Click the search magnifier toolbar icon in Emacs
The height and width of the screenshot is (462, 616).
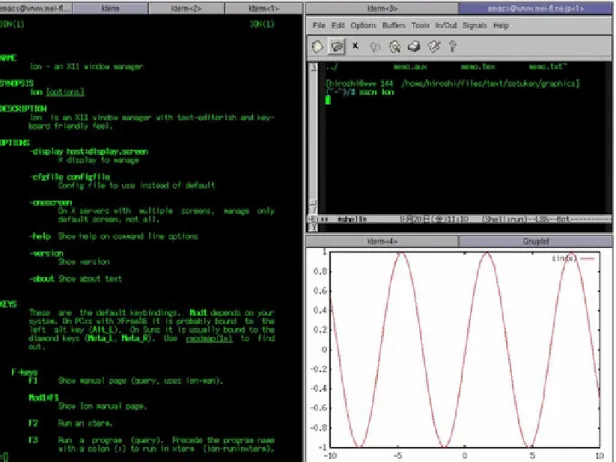[x=394, y=47]
